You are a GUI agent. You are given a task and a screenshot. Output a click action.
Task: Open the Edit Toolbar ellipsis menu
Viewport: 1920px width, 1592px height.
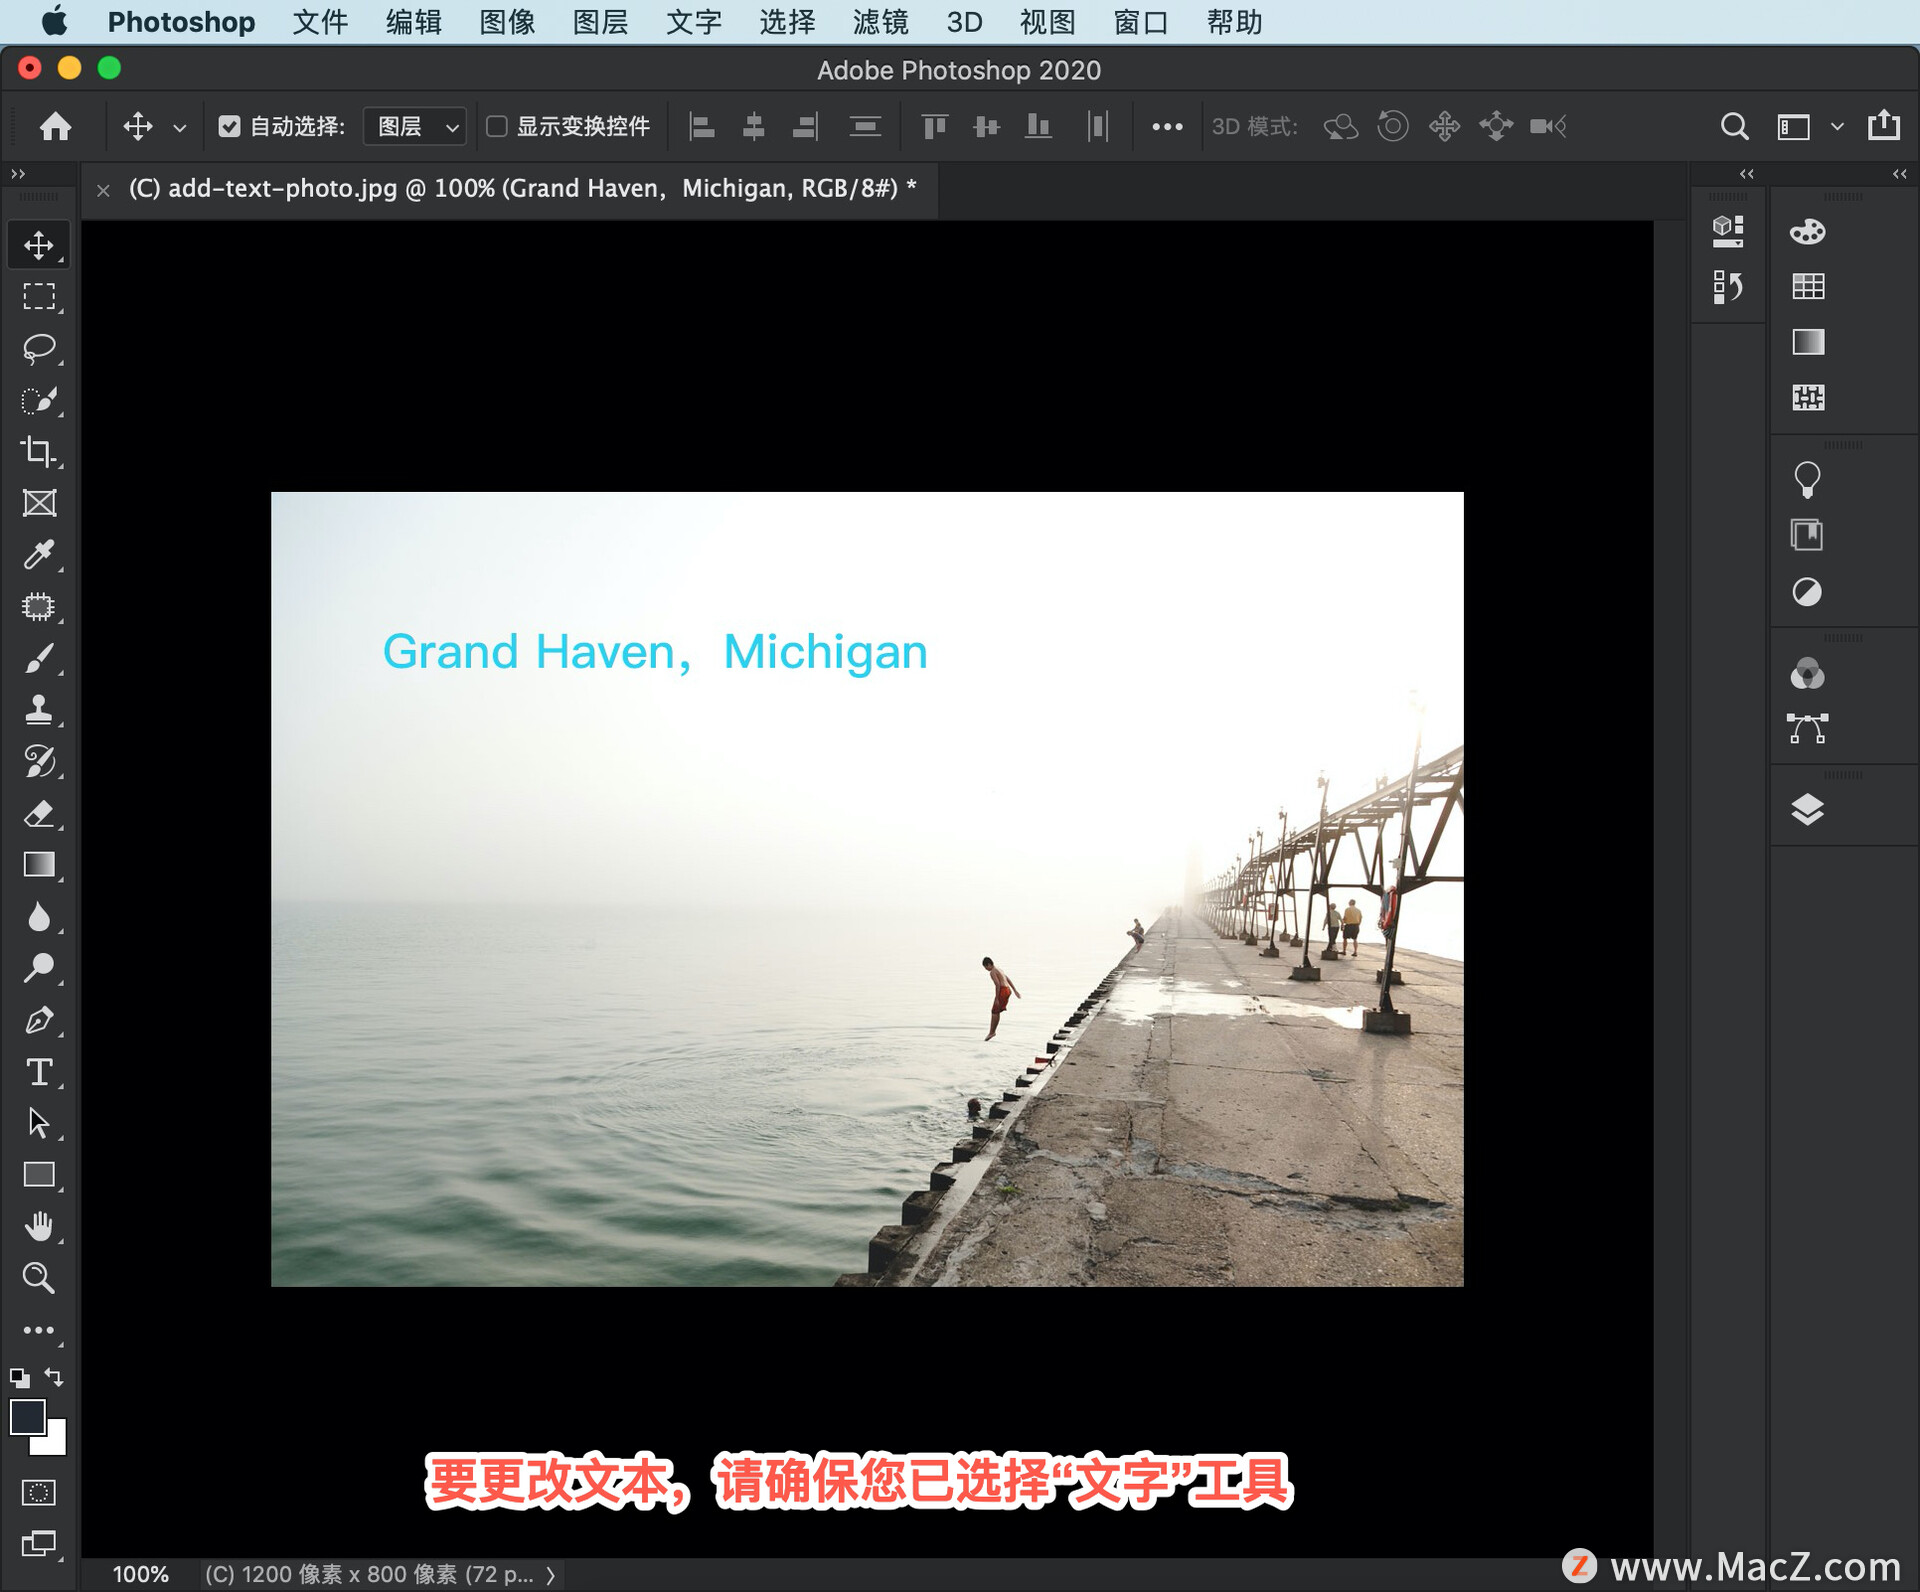click(x=39, y=1330)
